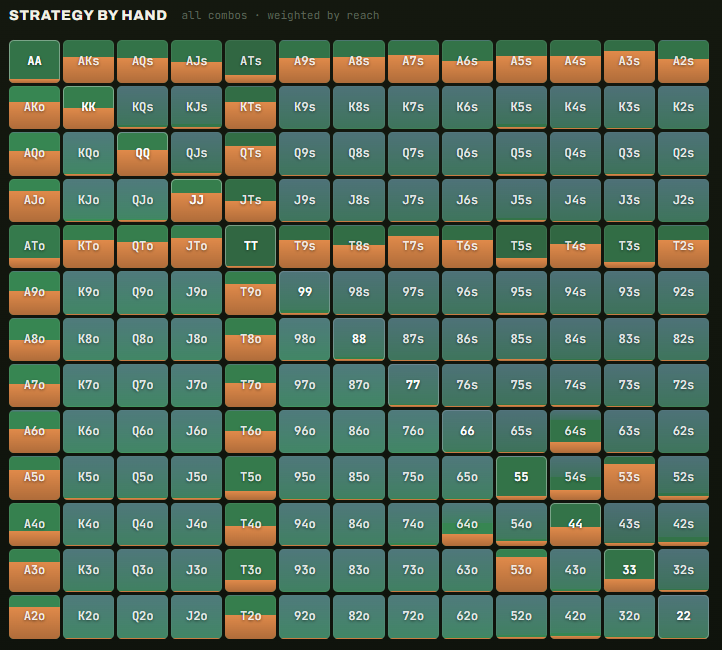
Task: Click the 32s hand cell
Action: (683, 570)
